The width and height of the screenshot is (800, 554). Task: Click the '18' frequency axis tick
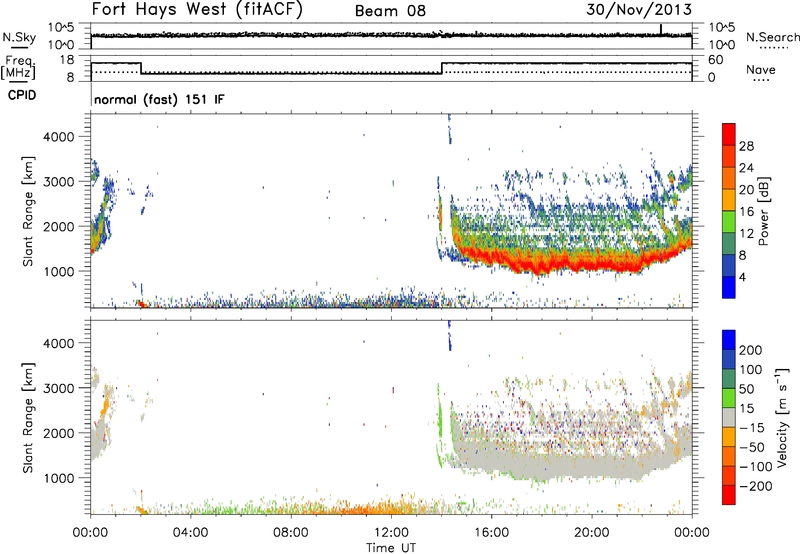(x=67, y=60)
